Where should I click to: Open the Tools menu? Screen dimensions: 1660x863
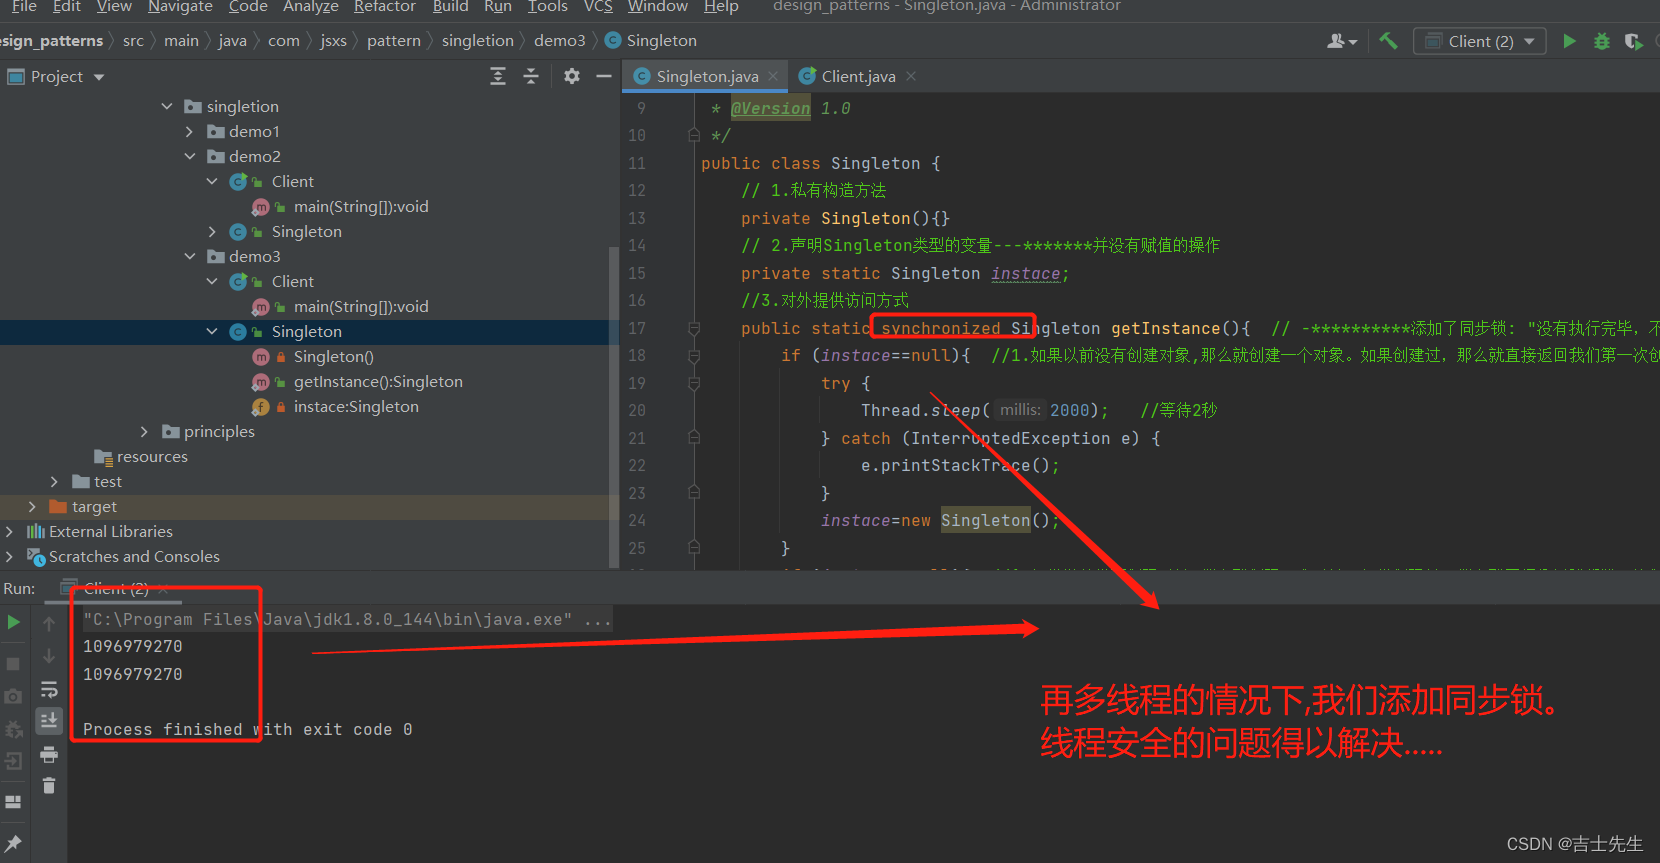[x=547, y=6]
